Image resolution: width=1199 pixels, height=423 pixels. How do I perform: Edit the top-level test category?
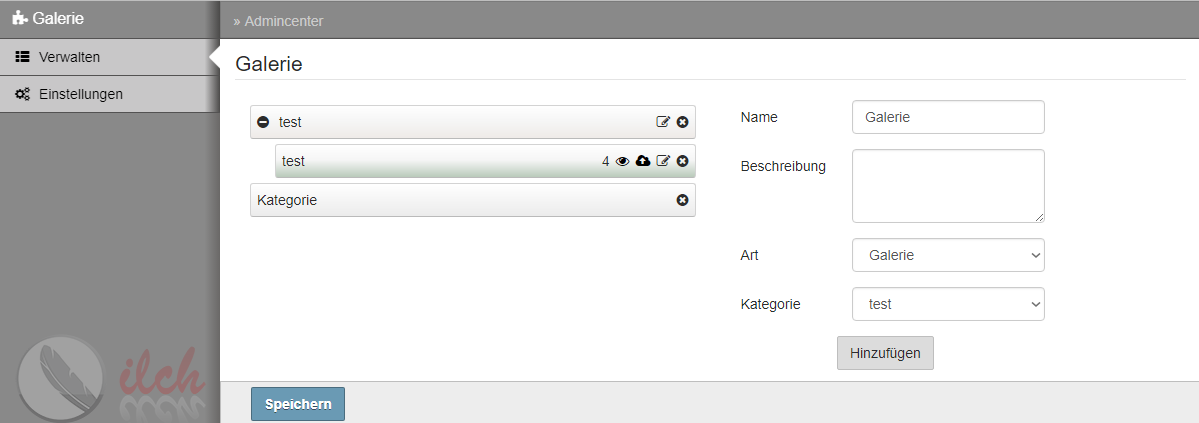click(663, 122)
